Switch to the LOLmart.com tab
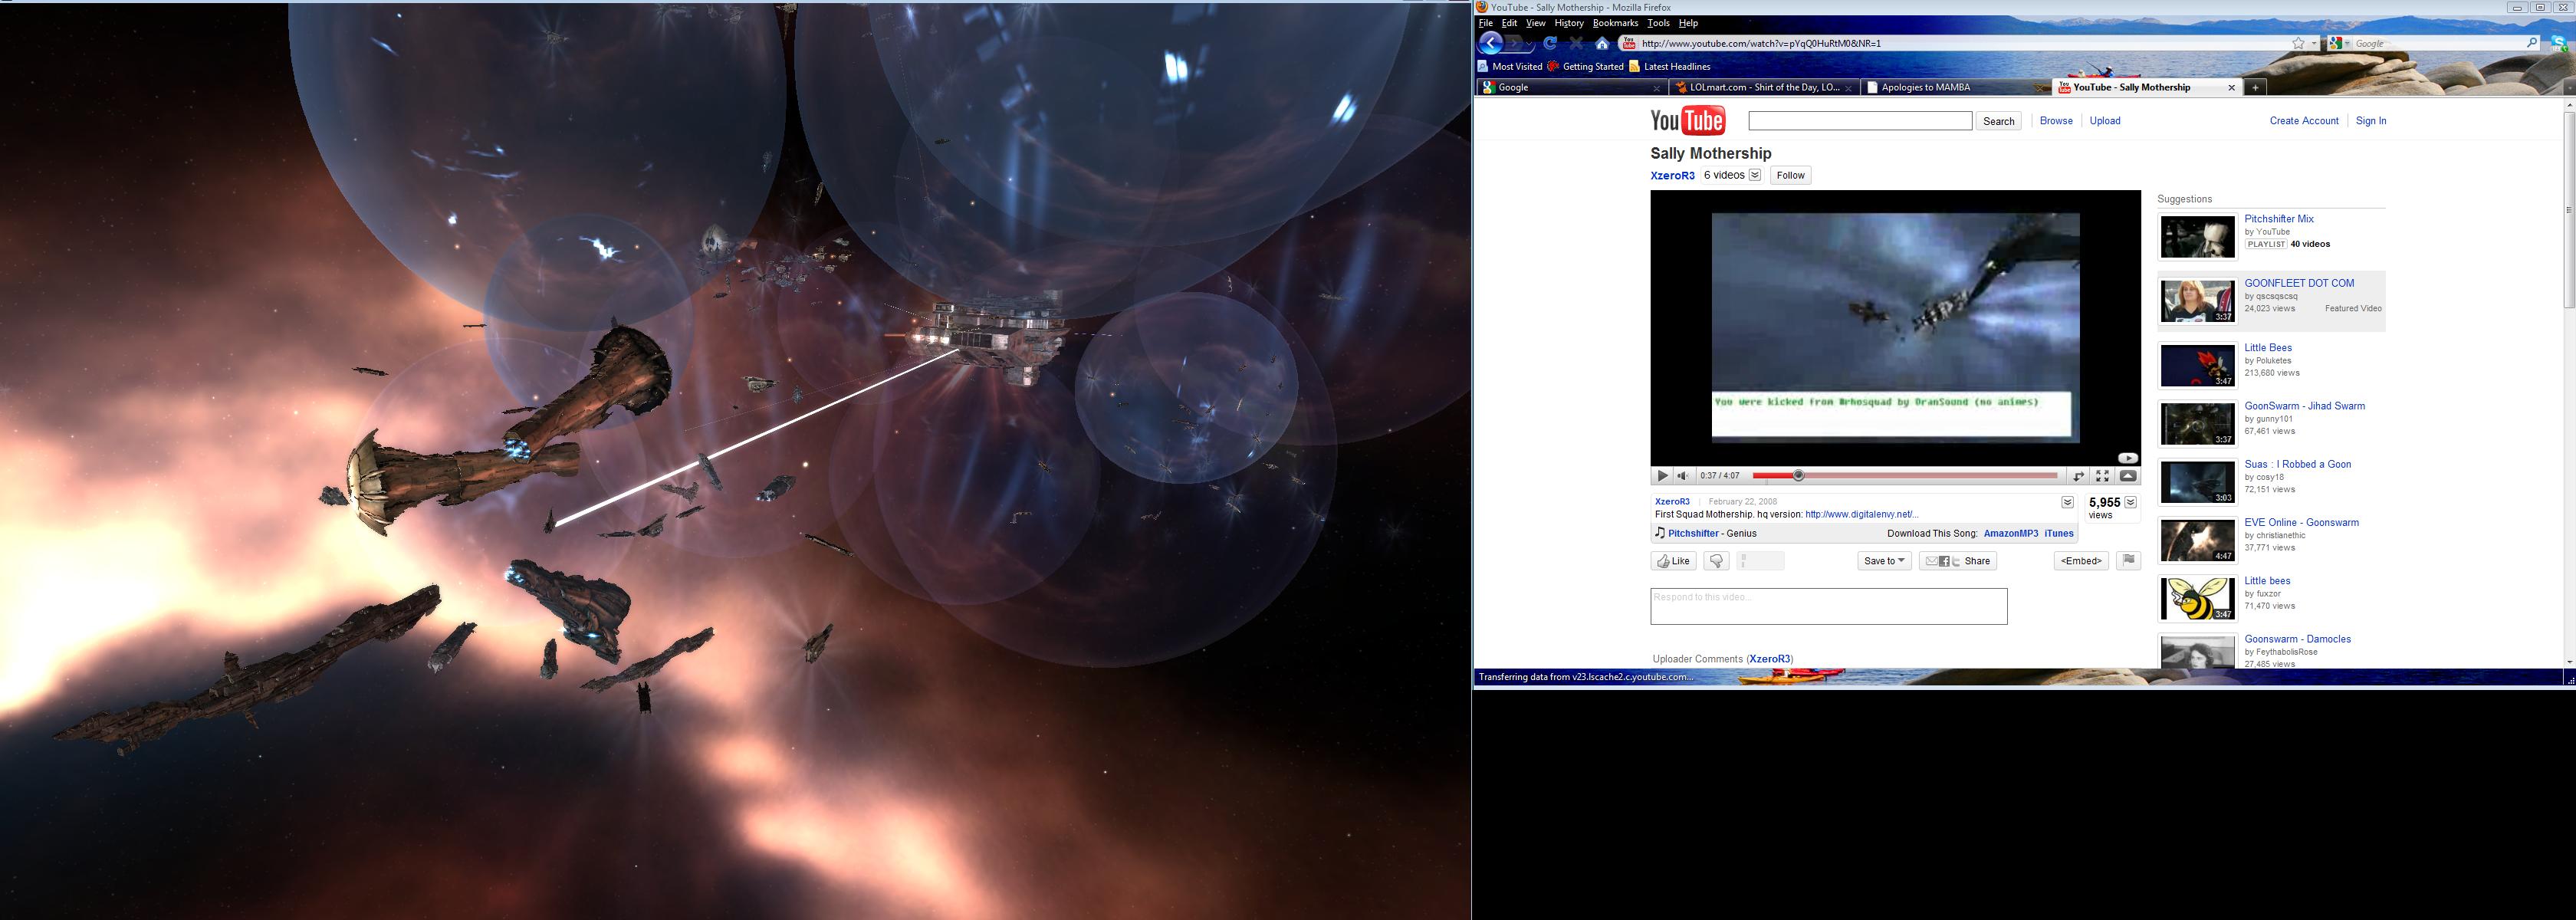2576x920 pixels. click(x=1762, y=87)
